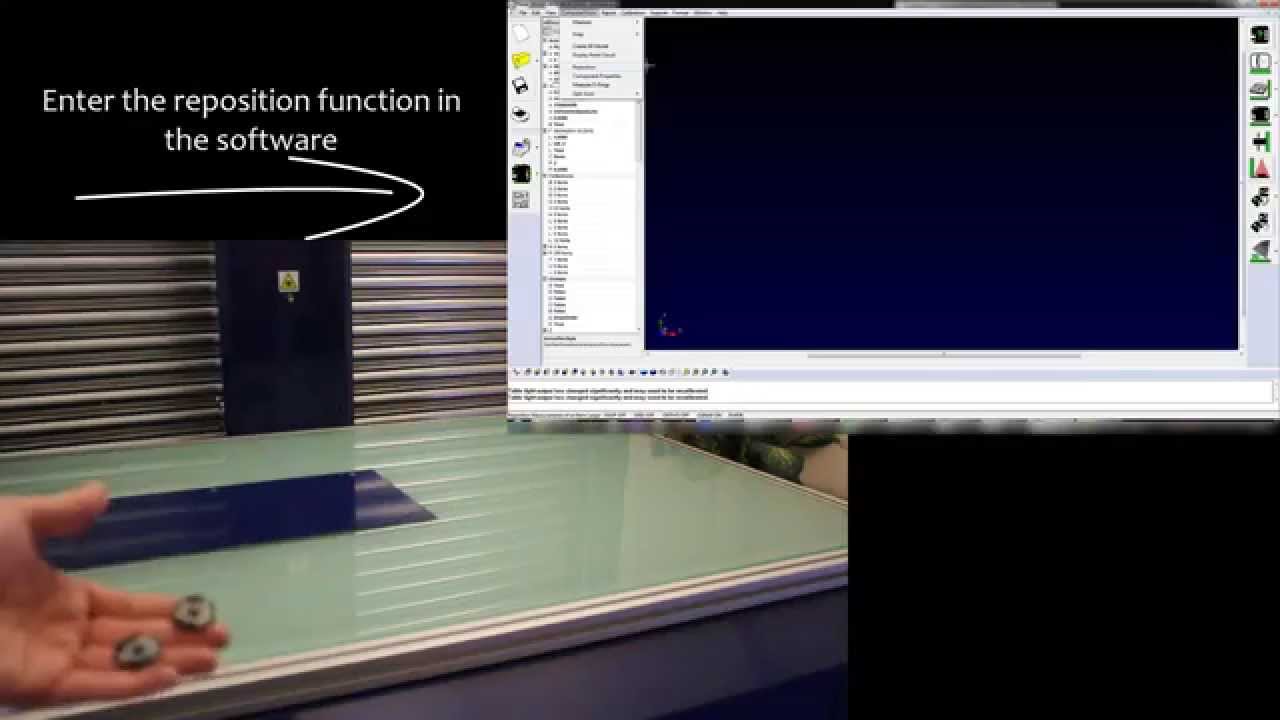
Task: Click the red cone icon in right toolbar
Action: tap(1260, 169)
